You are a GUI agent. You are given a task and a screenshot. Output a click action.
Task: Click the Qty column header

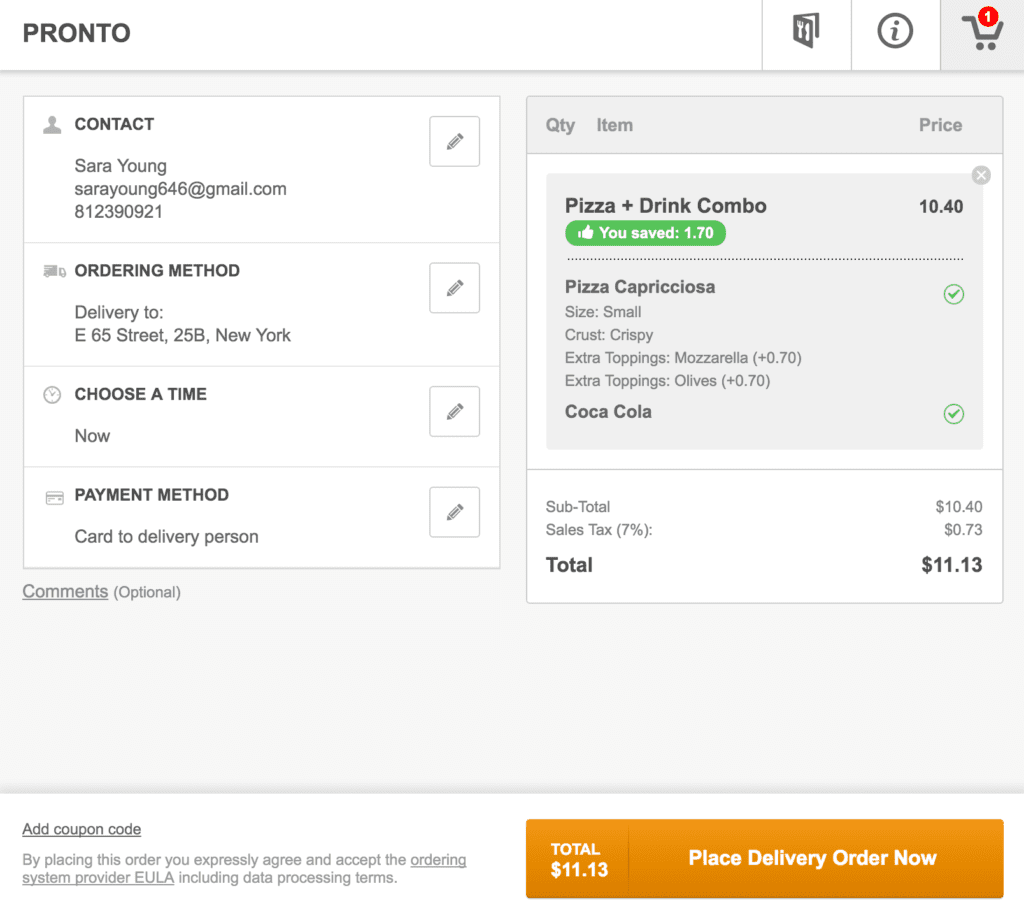point(560,125)
